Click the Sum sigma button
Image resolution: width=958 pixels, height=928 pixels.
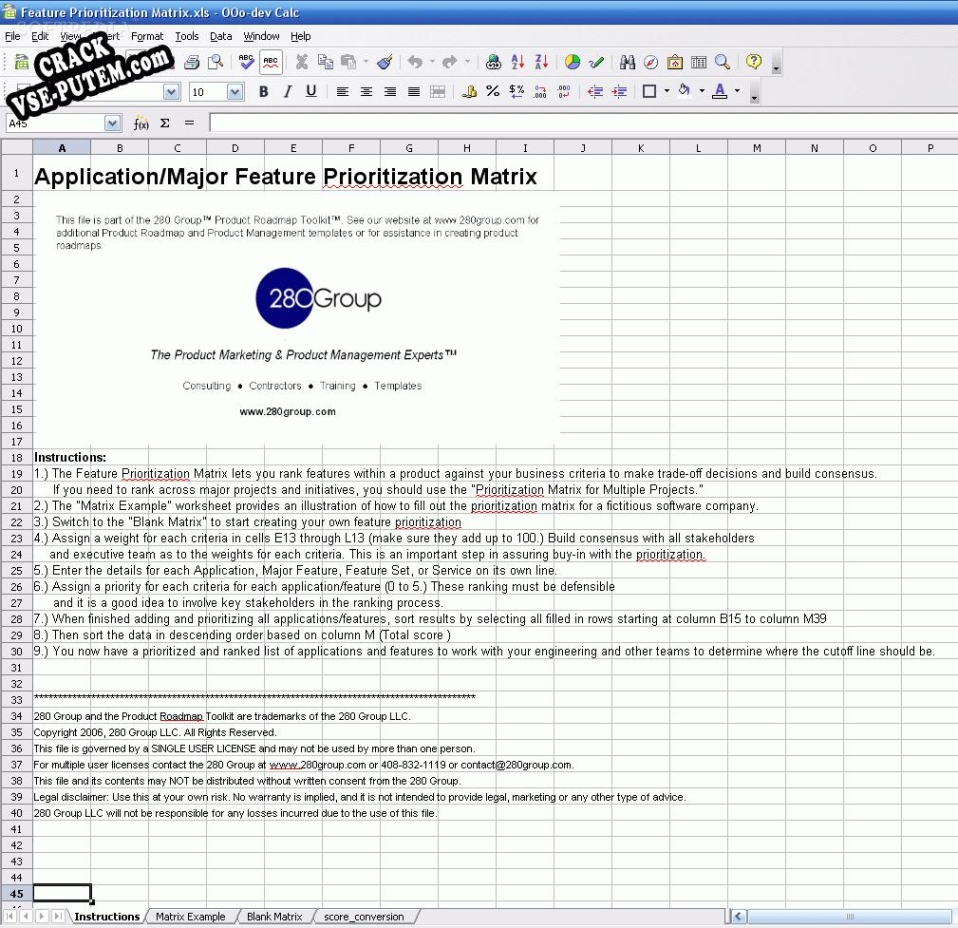(x=165, y=123)
